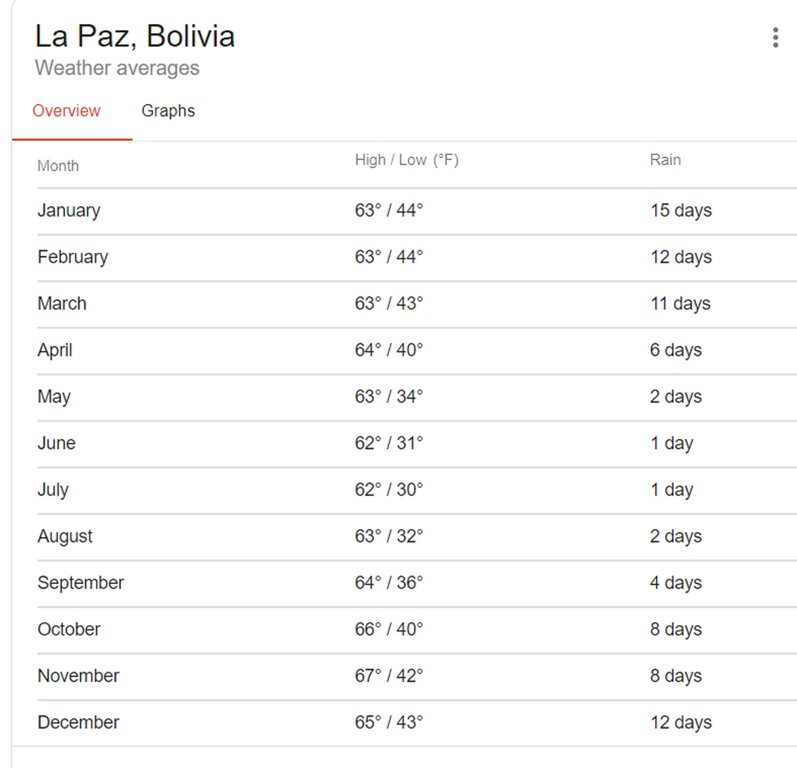Select the February month label
Screen dimensions: 797x768
pos(72,257)
